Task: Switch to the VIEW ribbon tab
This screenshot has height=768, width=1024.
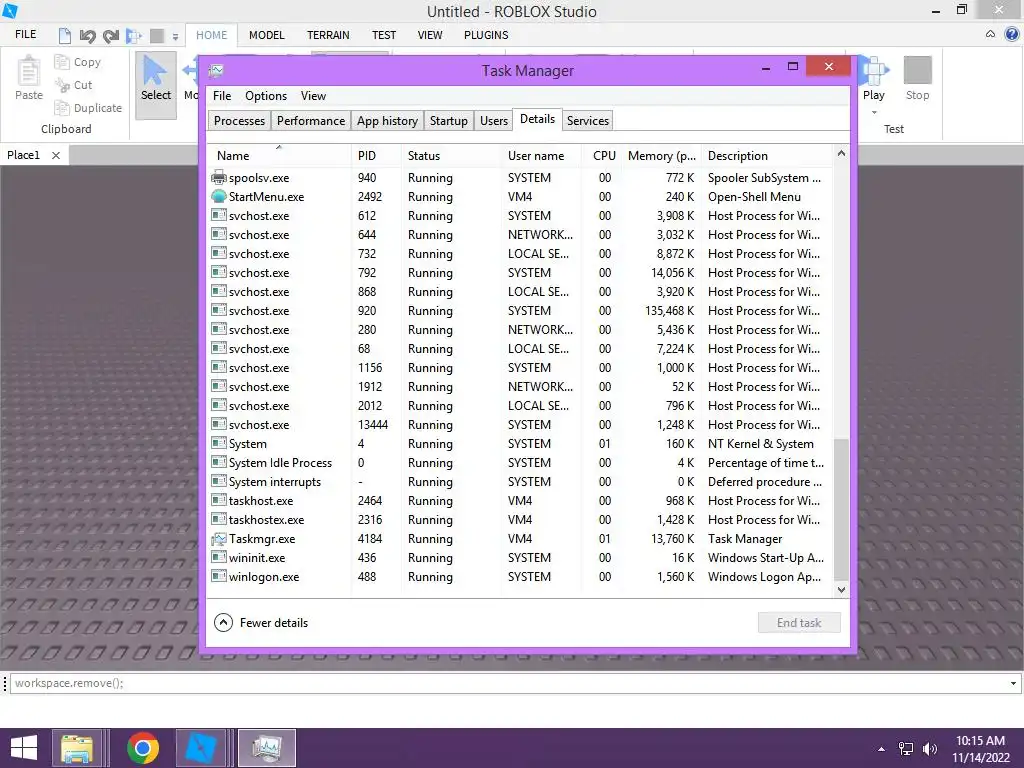Action: coord(430,35)
